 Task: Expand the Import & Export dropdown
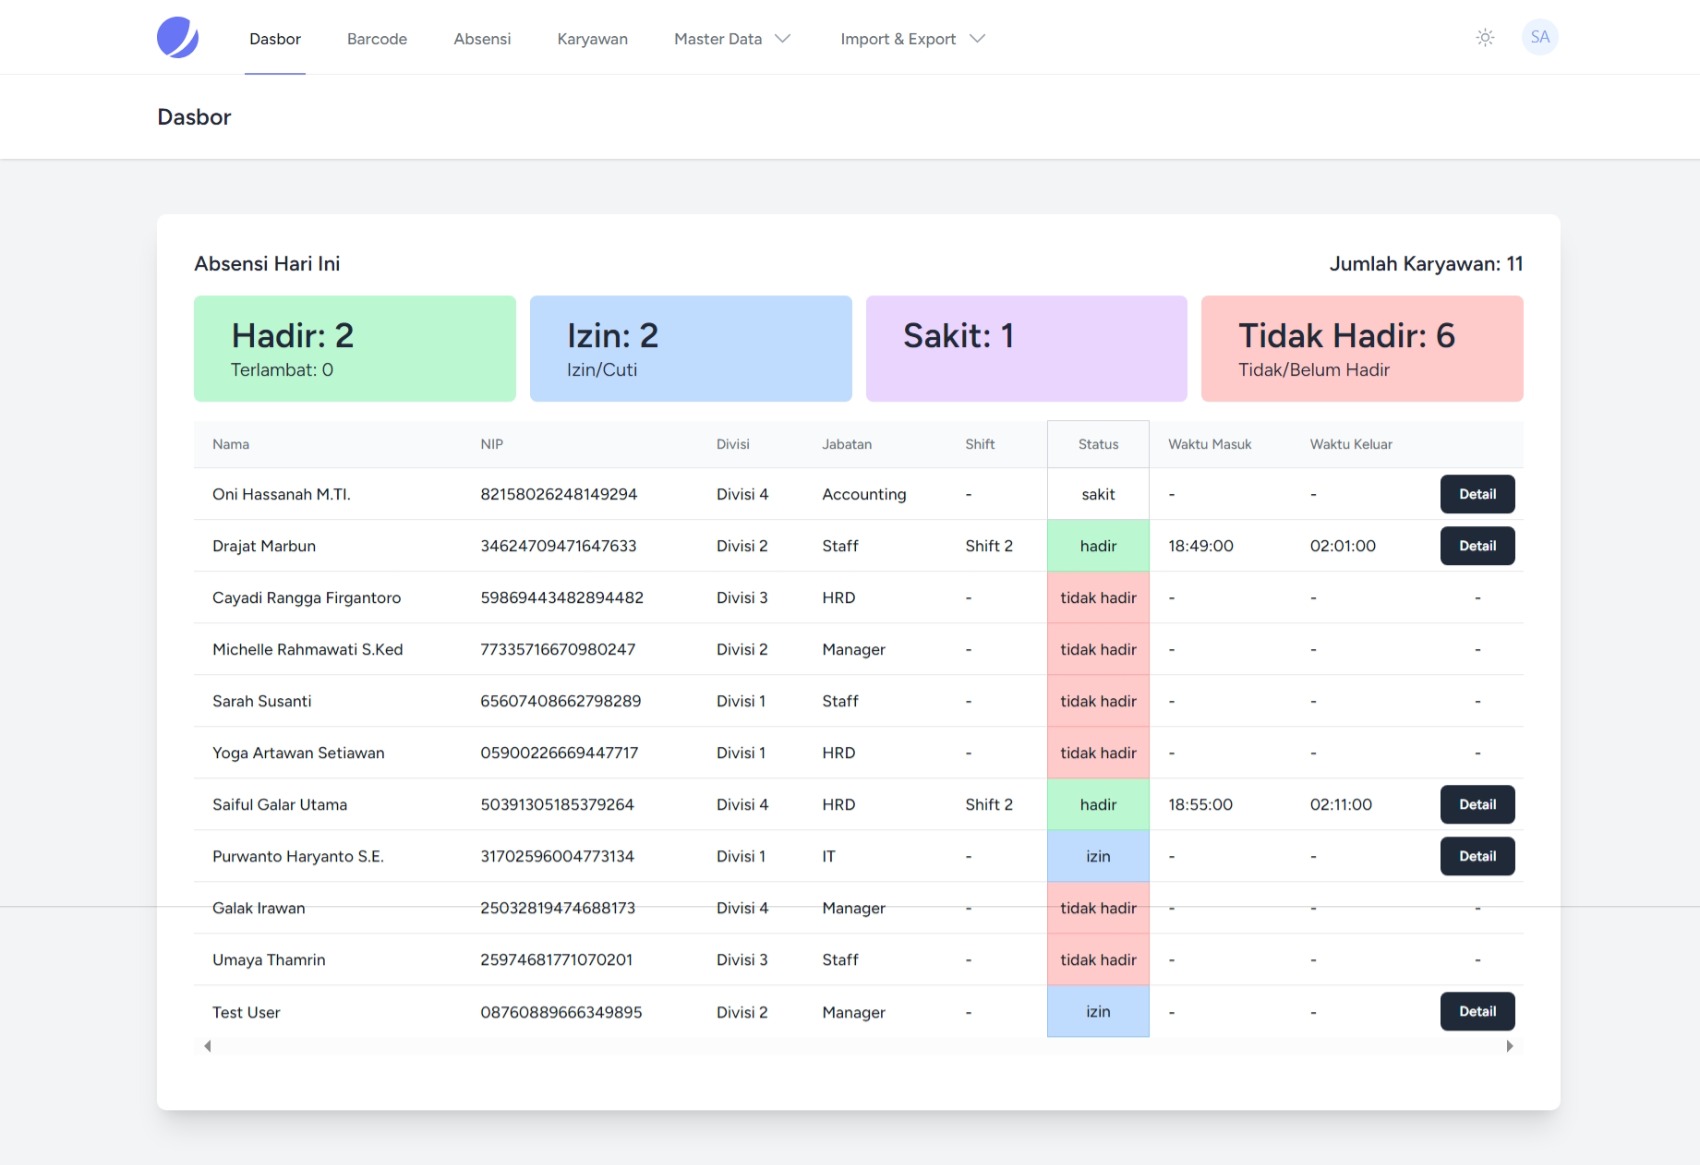(912, 39)
